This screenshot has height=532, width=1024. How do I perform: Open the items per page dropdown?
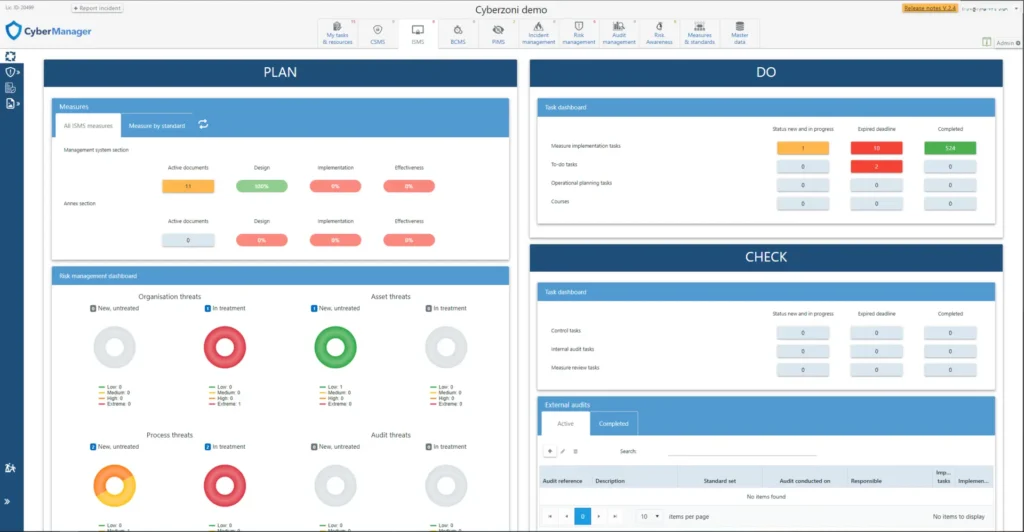pos(649,516)
